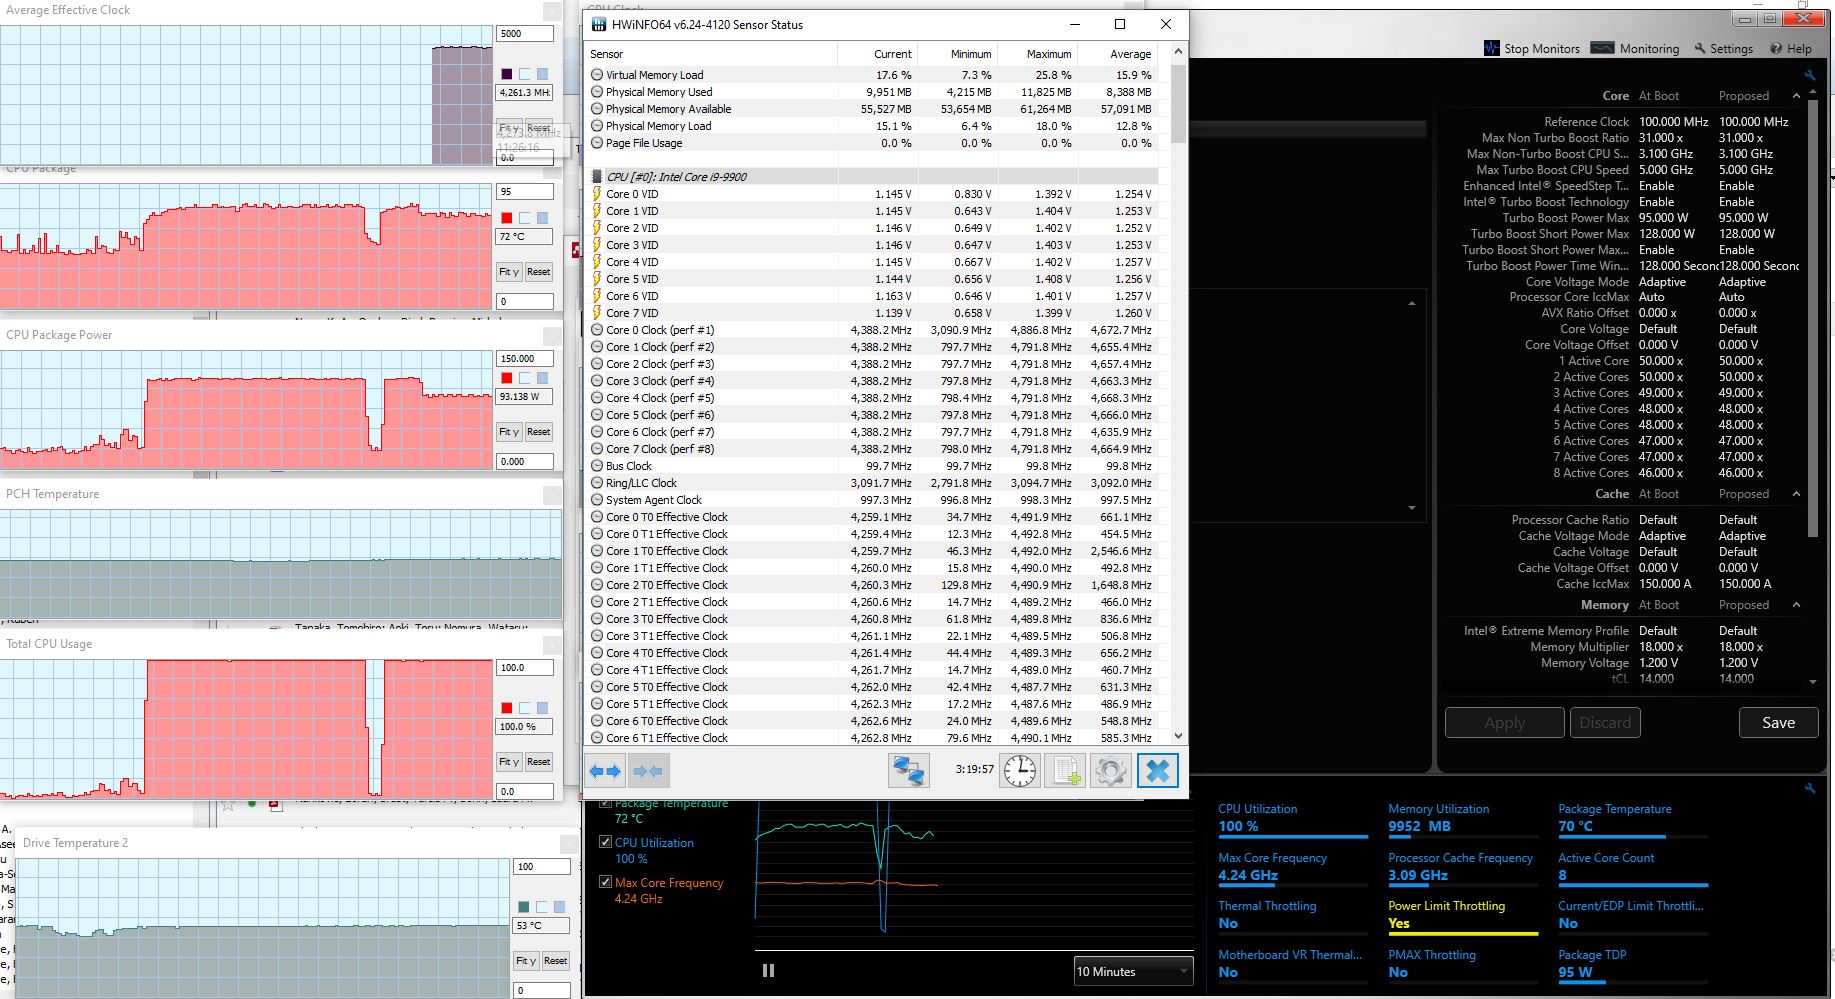Click the Sensor column header

711,54
